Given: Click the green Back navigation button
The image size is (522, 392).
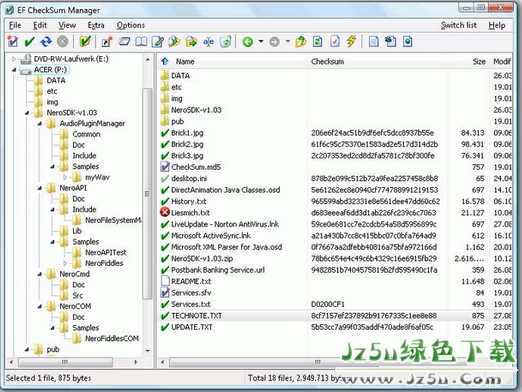Looking at the screenshot, I should pos(248,42).
